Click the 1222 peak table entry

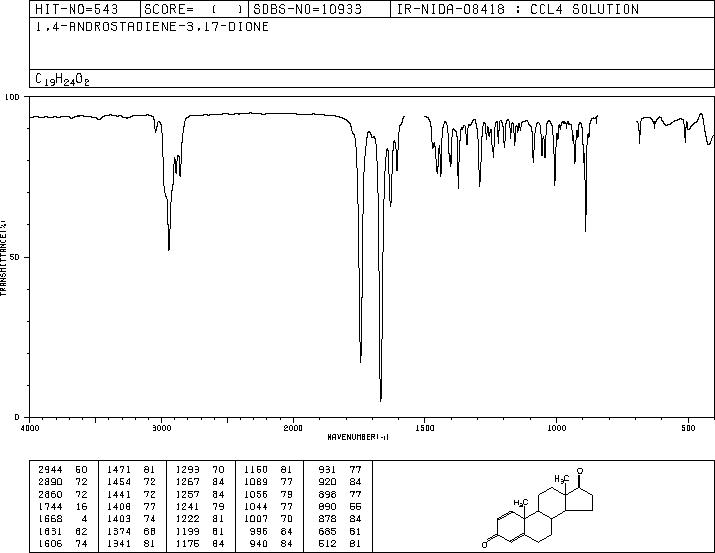(x=200, y=519)
